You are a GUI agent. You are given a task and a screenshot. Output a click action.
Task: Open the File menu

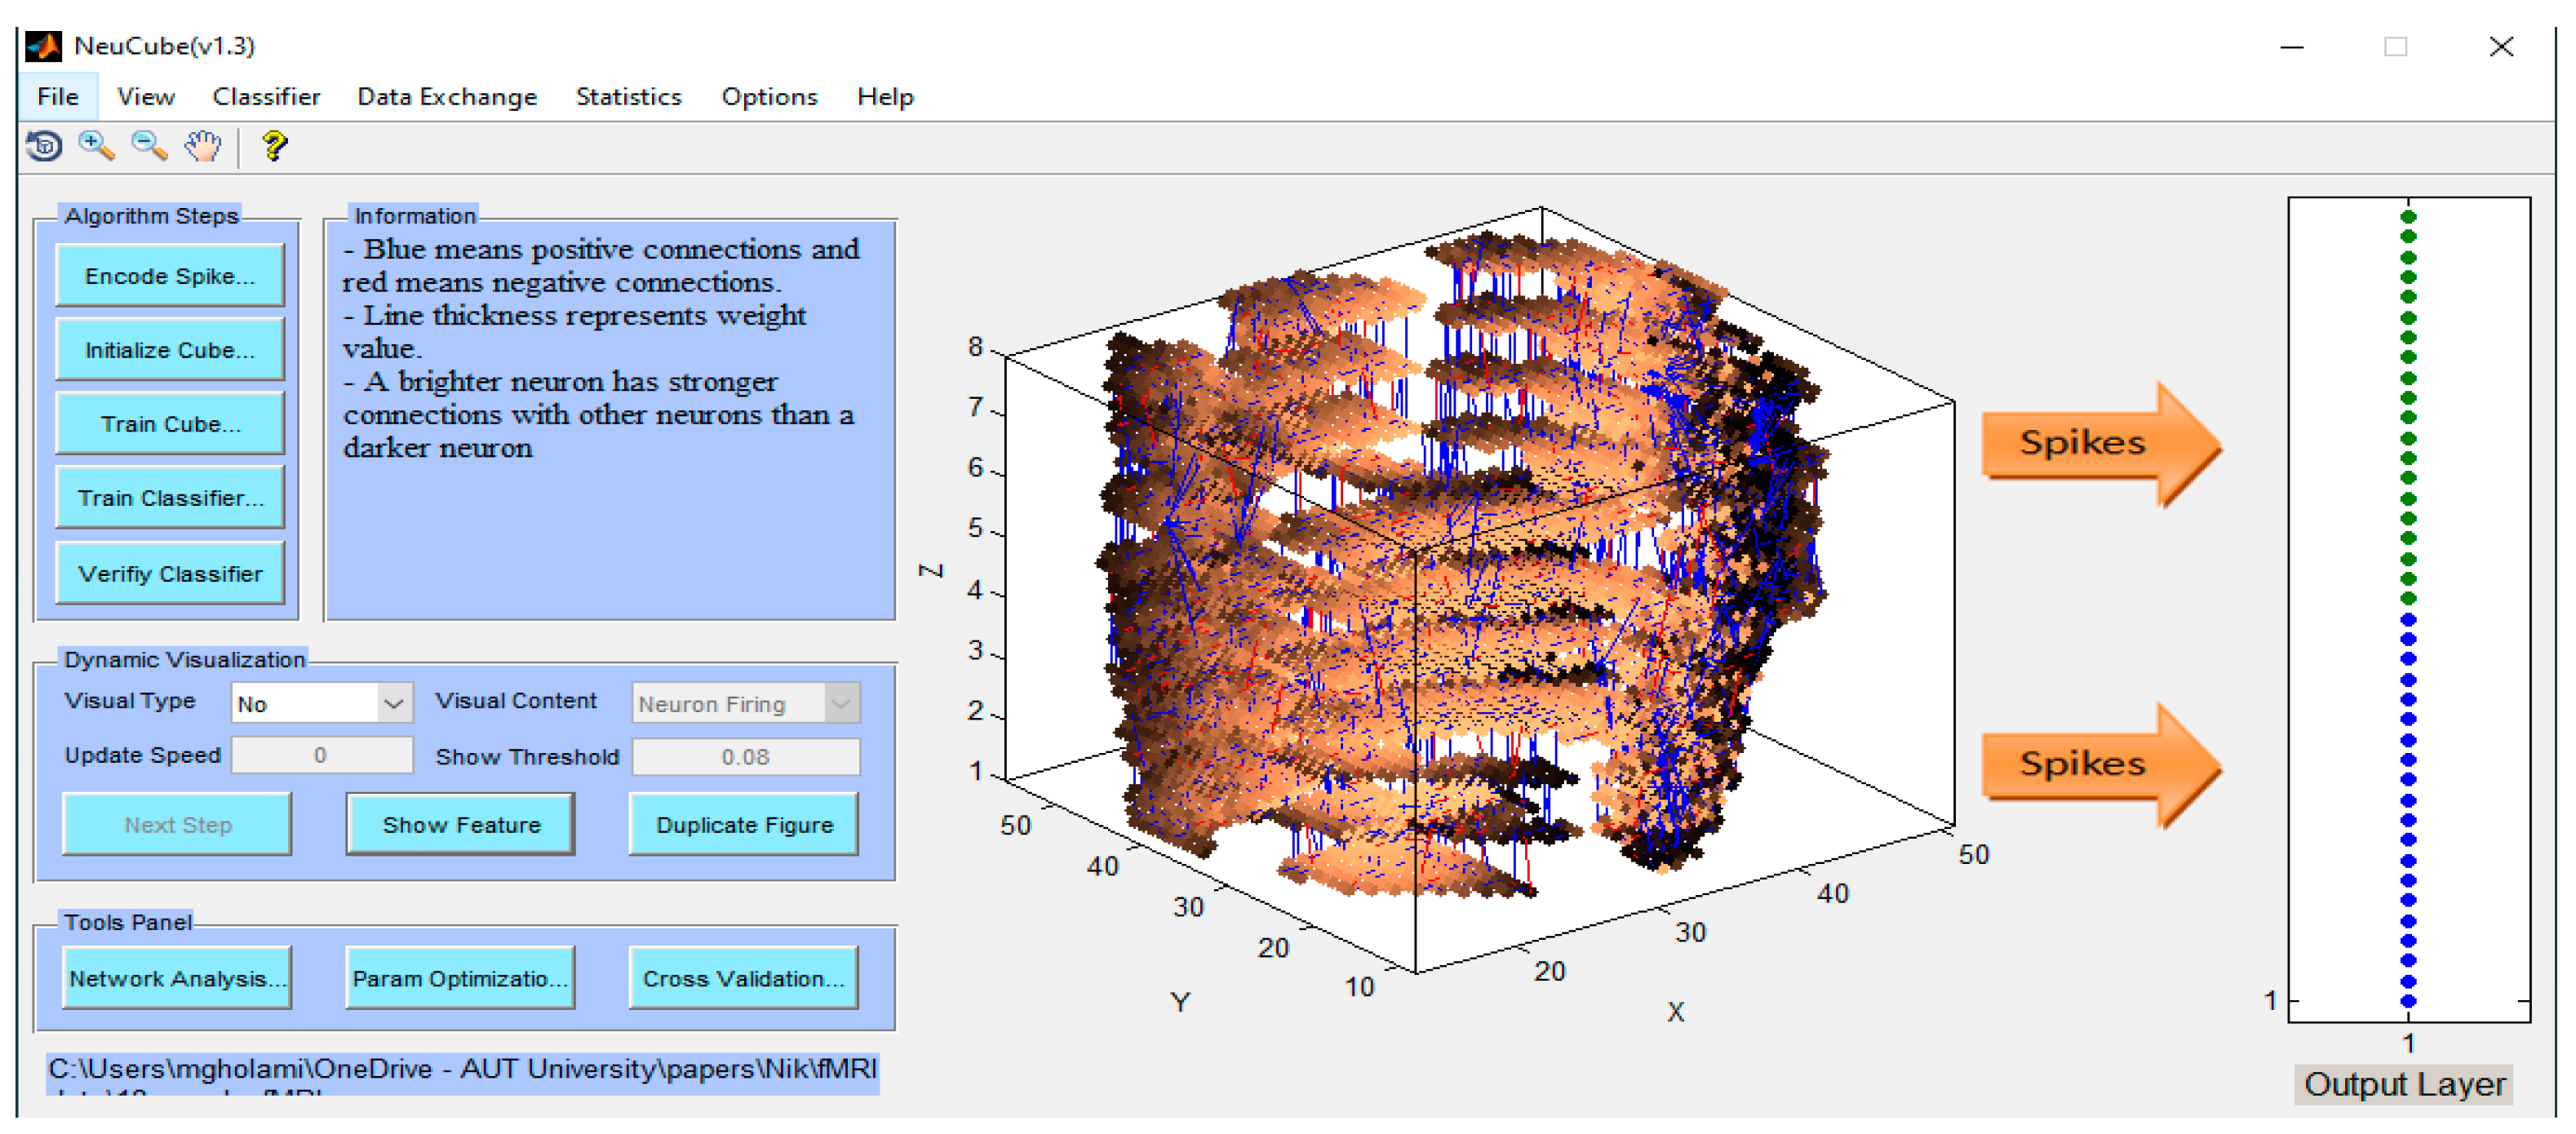click(57, 97)
